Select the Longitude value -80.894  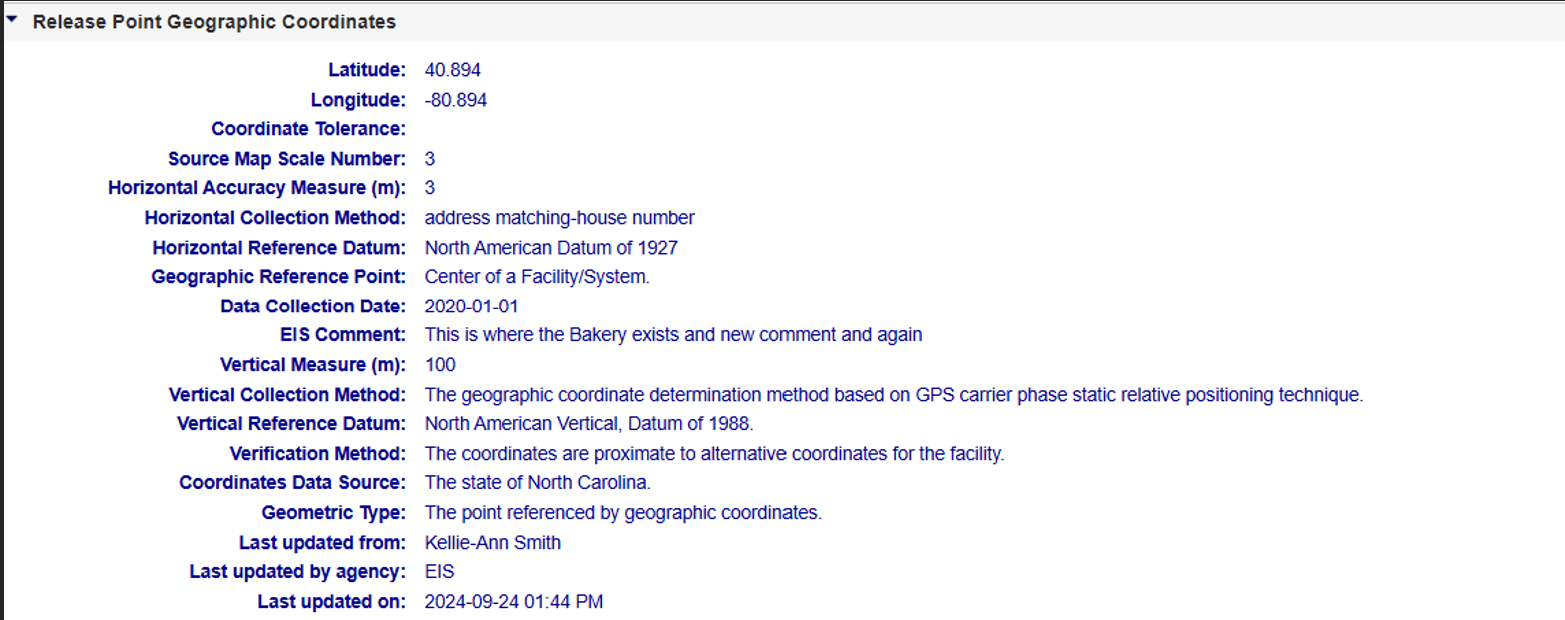456,100
